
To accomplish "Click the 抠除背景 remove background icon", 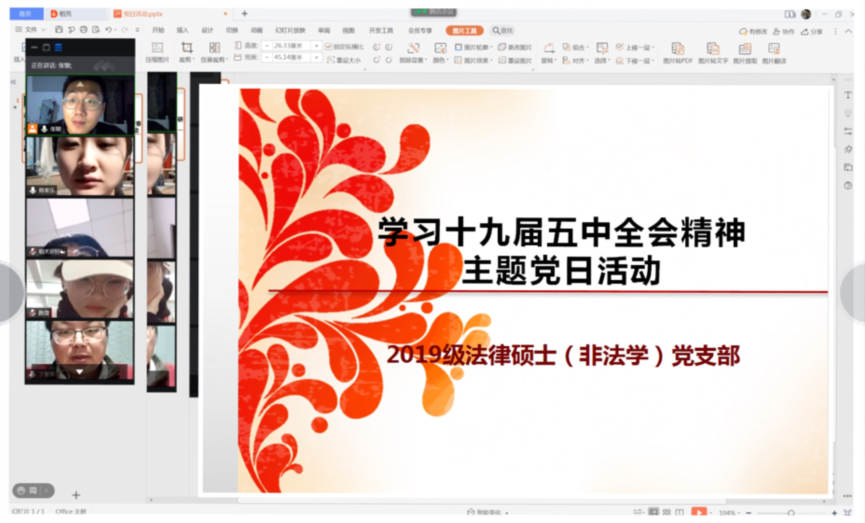I will pyautogui.click(x=413, y=49).
